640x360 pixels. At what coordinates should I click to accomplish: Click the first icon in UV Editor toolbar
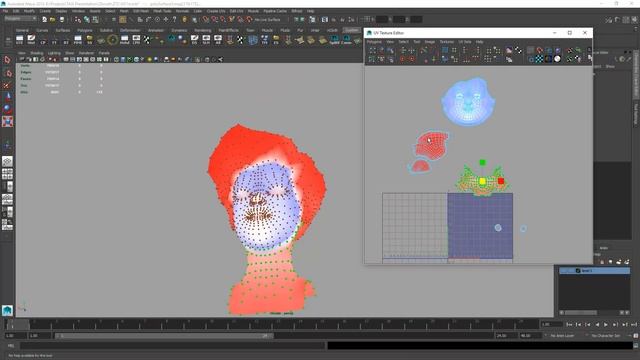click(x=372, y=50)
